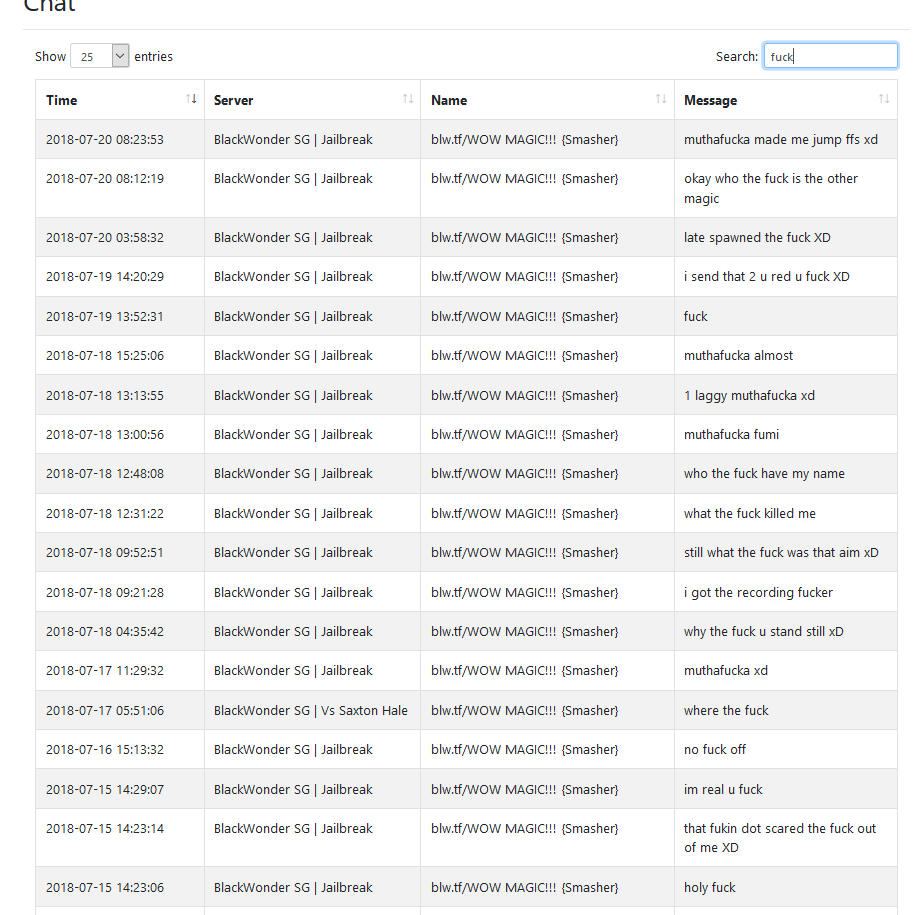Click the Message column sort arrows icon
This screenshot has width=924, height=915.
pyautogui.click(x=884, y=99)
